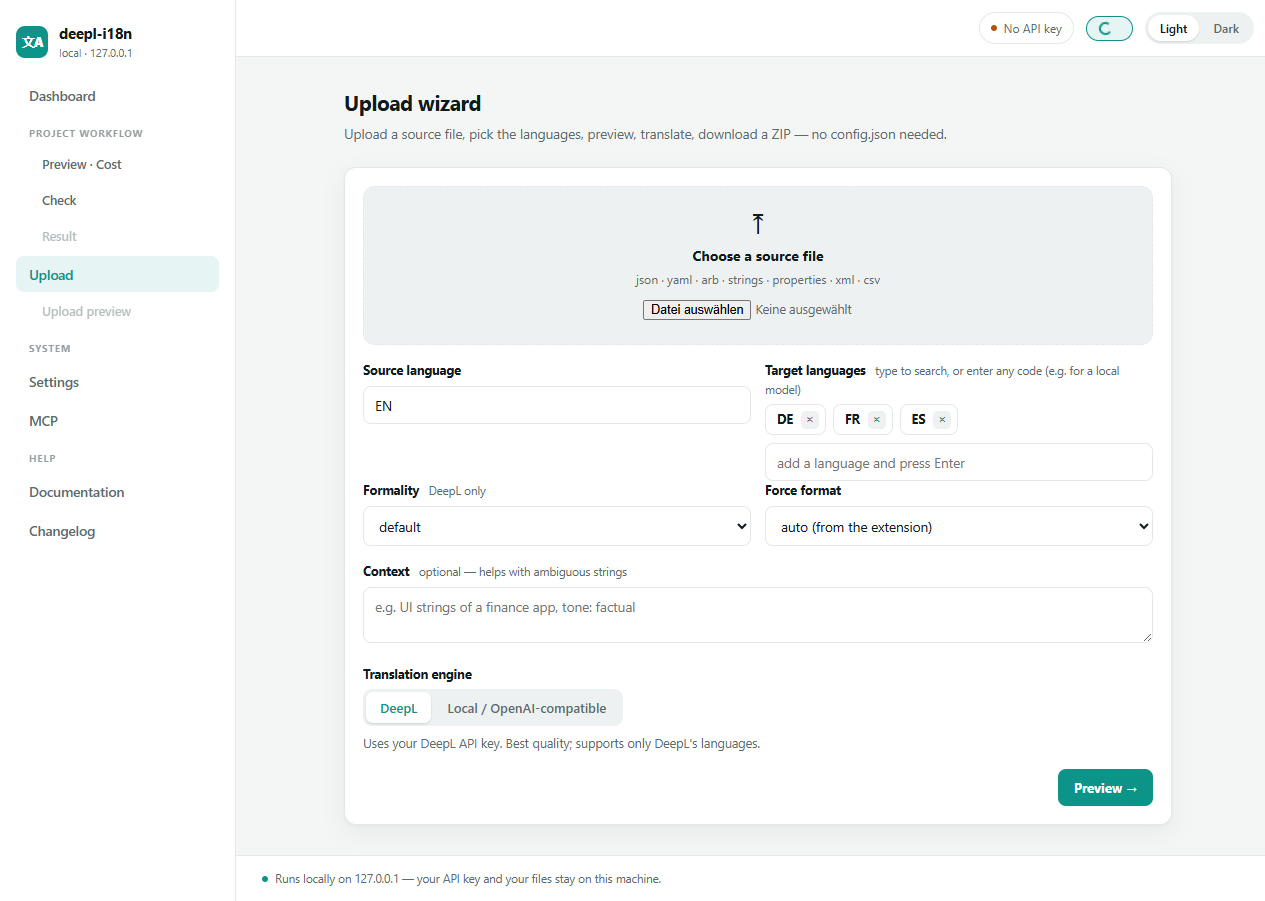Image resolution: width=1265 pixels, height=901 pixels.
Task: Focus the Source language input field
Action: pos(557,405)
